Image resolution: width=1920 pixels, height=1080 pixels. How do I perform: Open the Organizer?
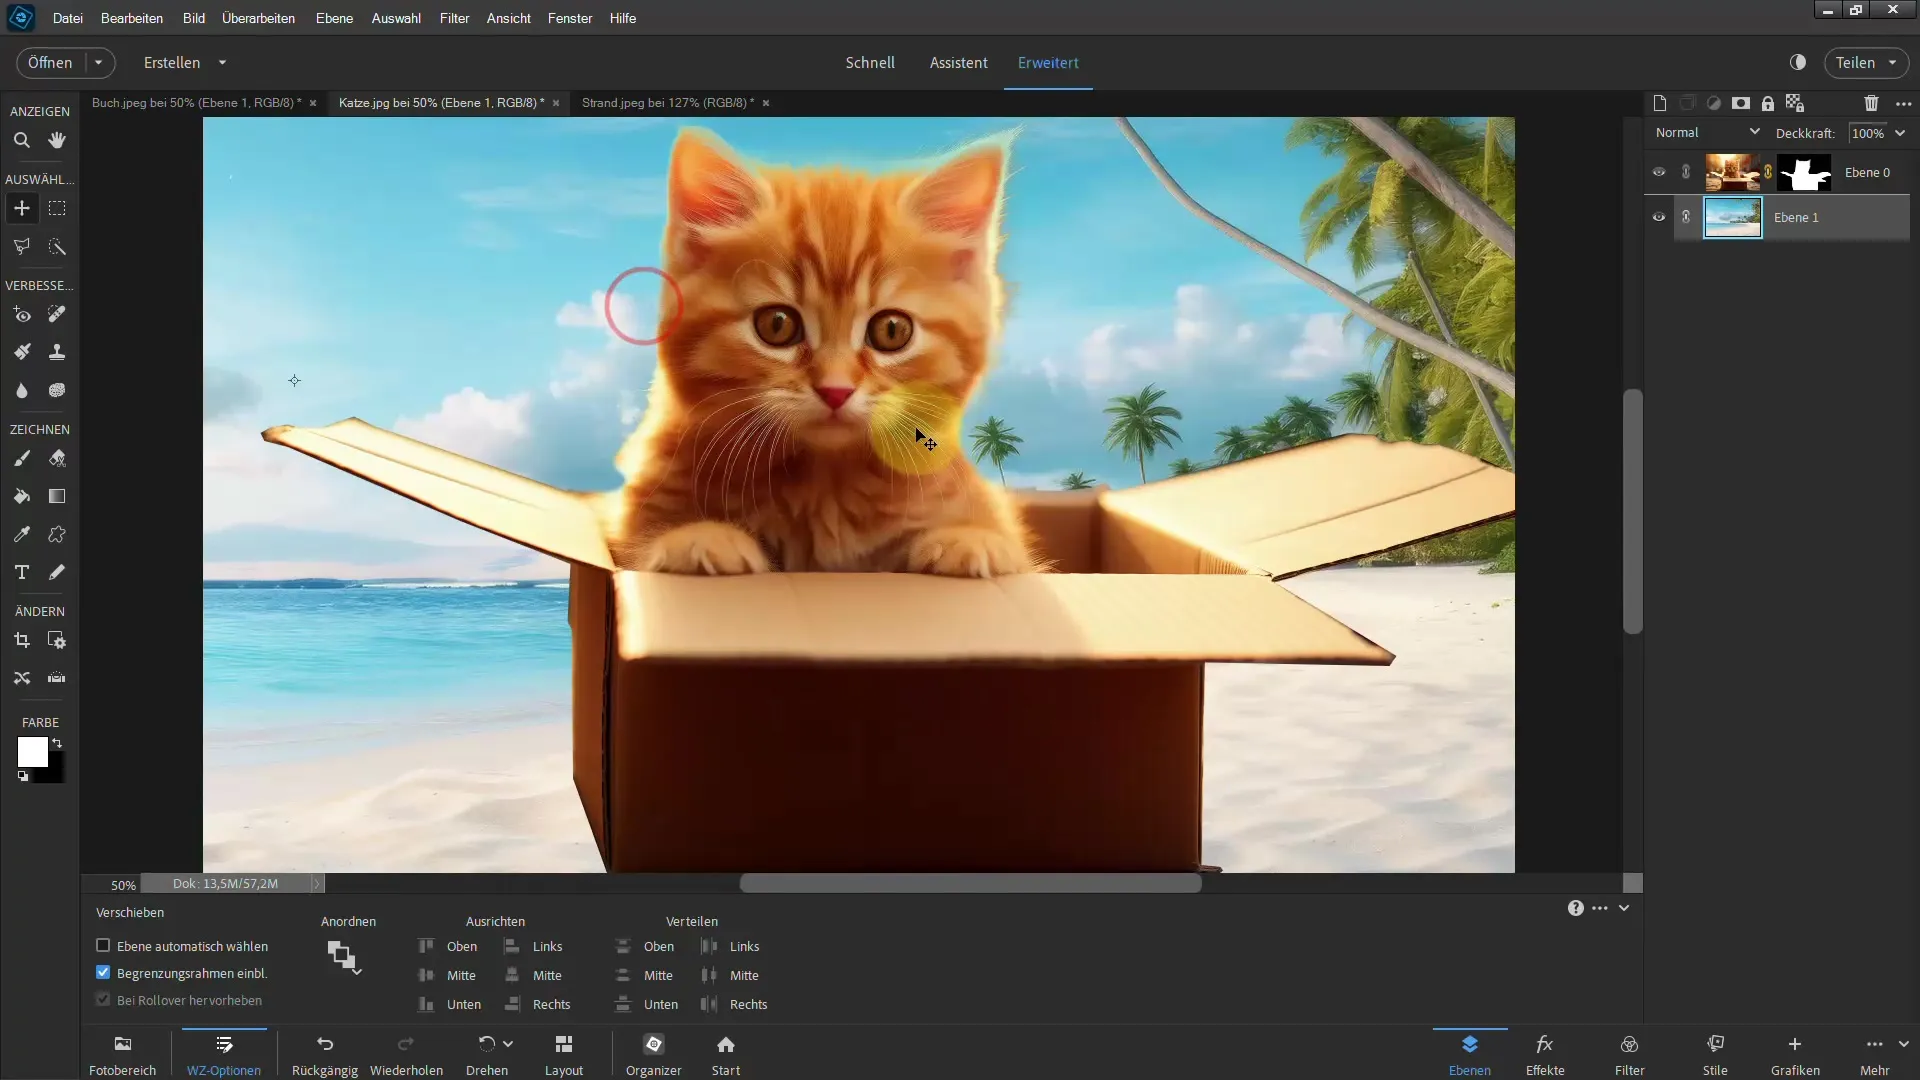click(654, 1055)
